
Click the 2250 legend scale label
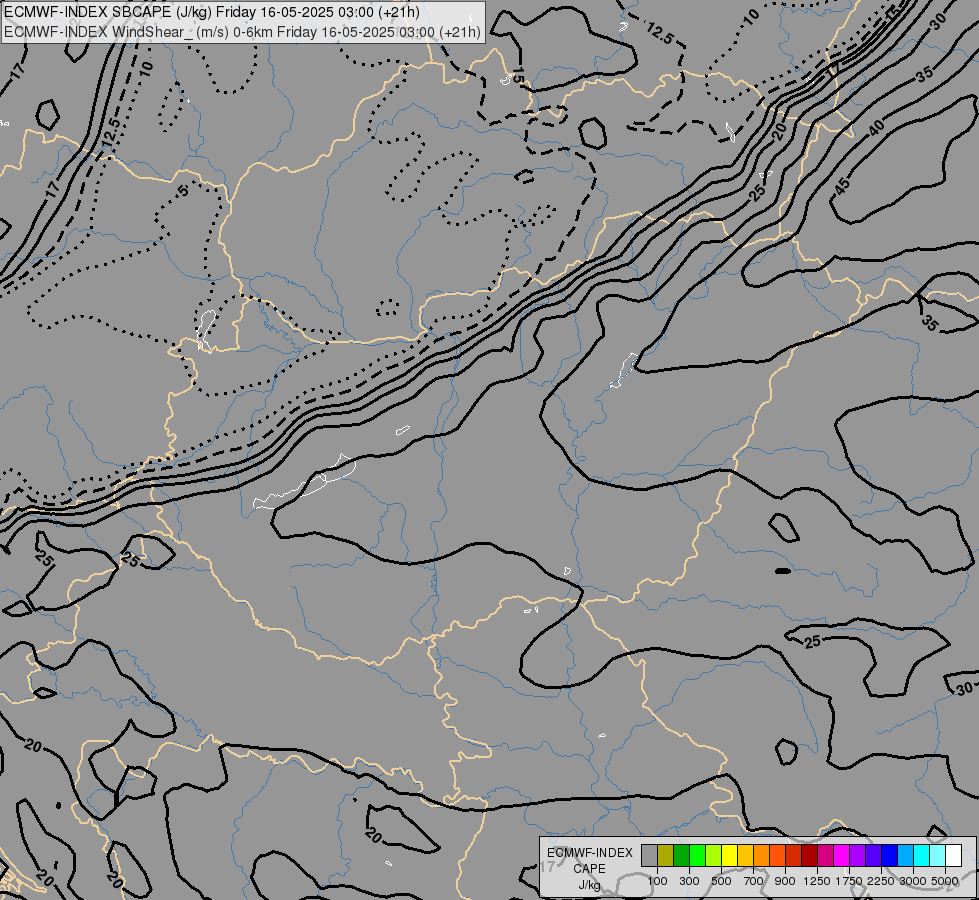[881, 881]
